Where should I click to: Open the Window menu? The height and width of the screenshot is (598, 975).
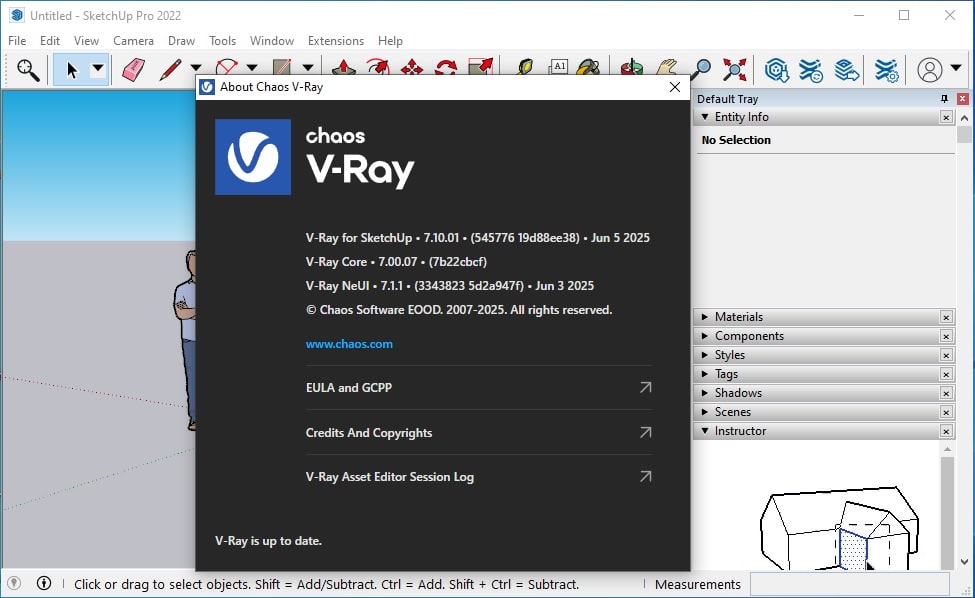(x=272, y=40)
